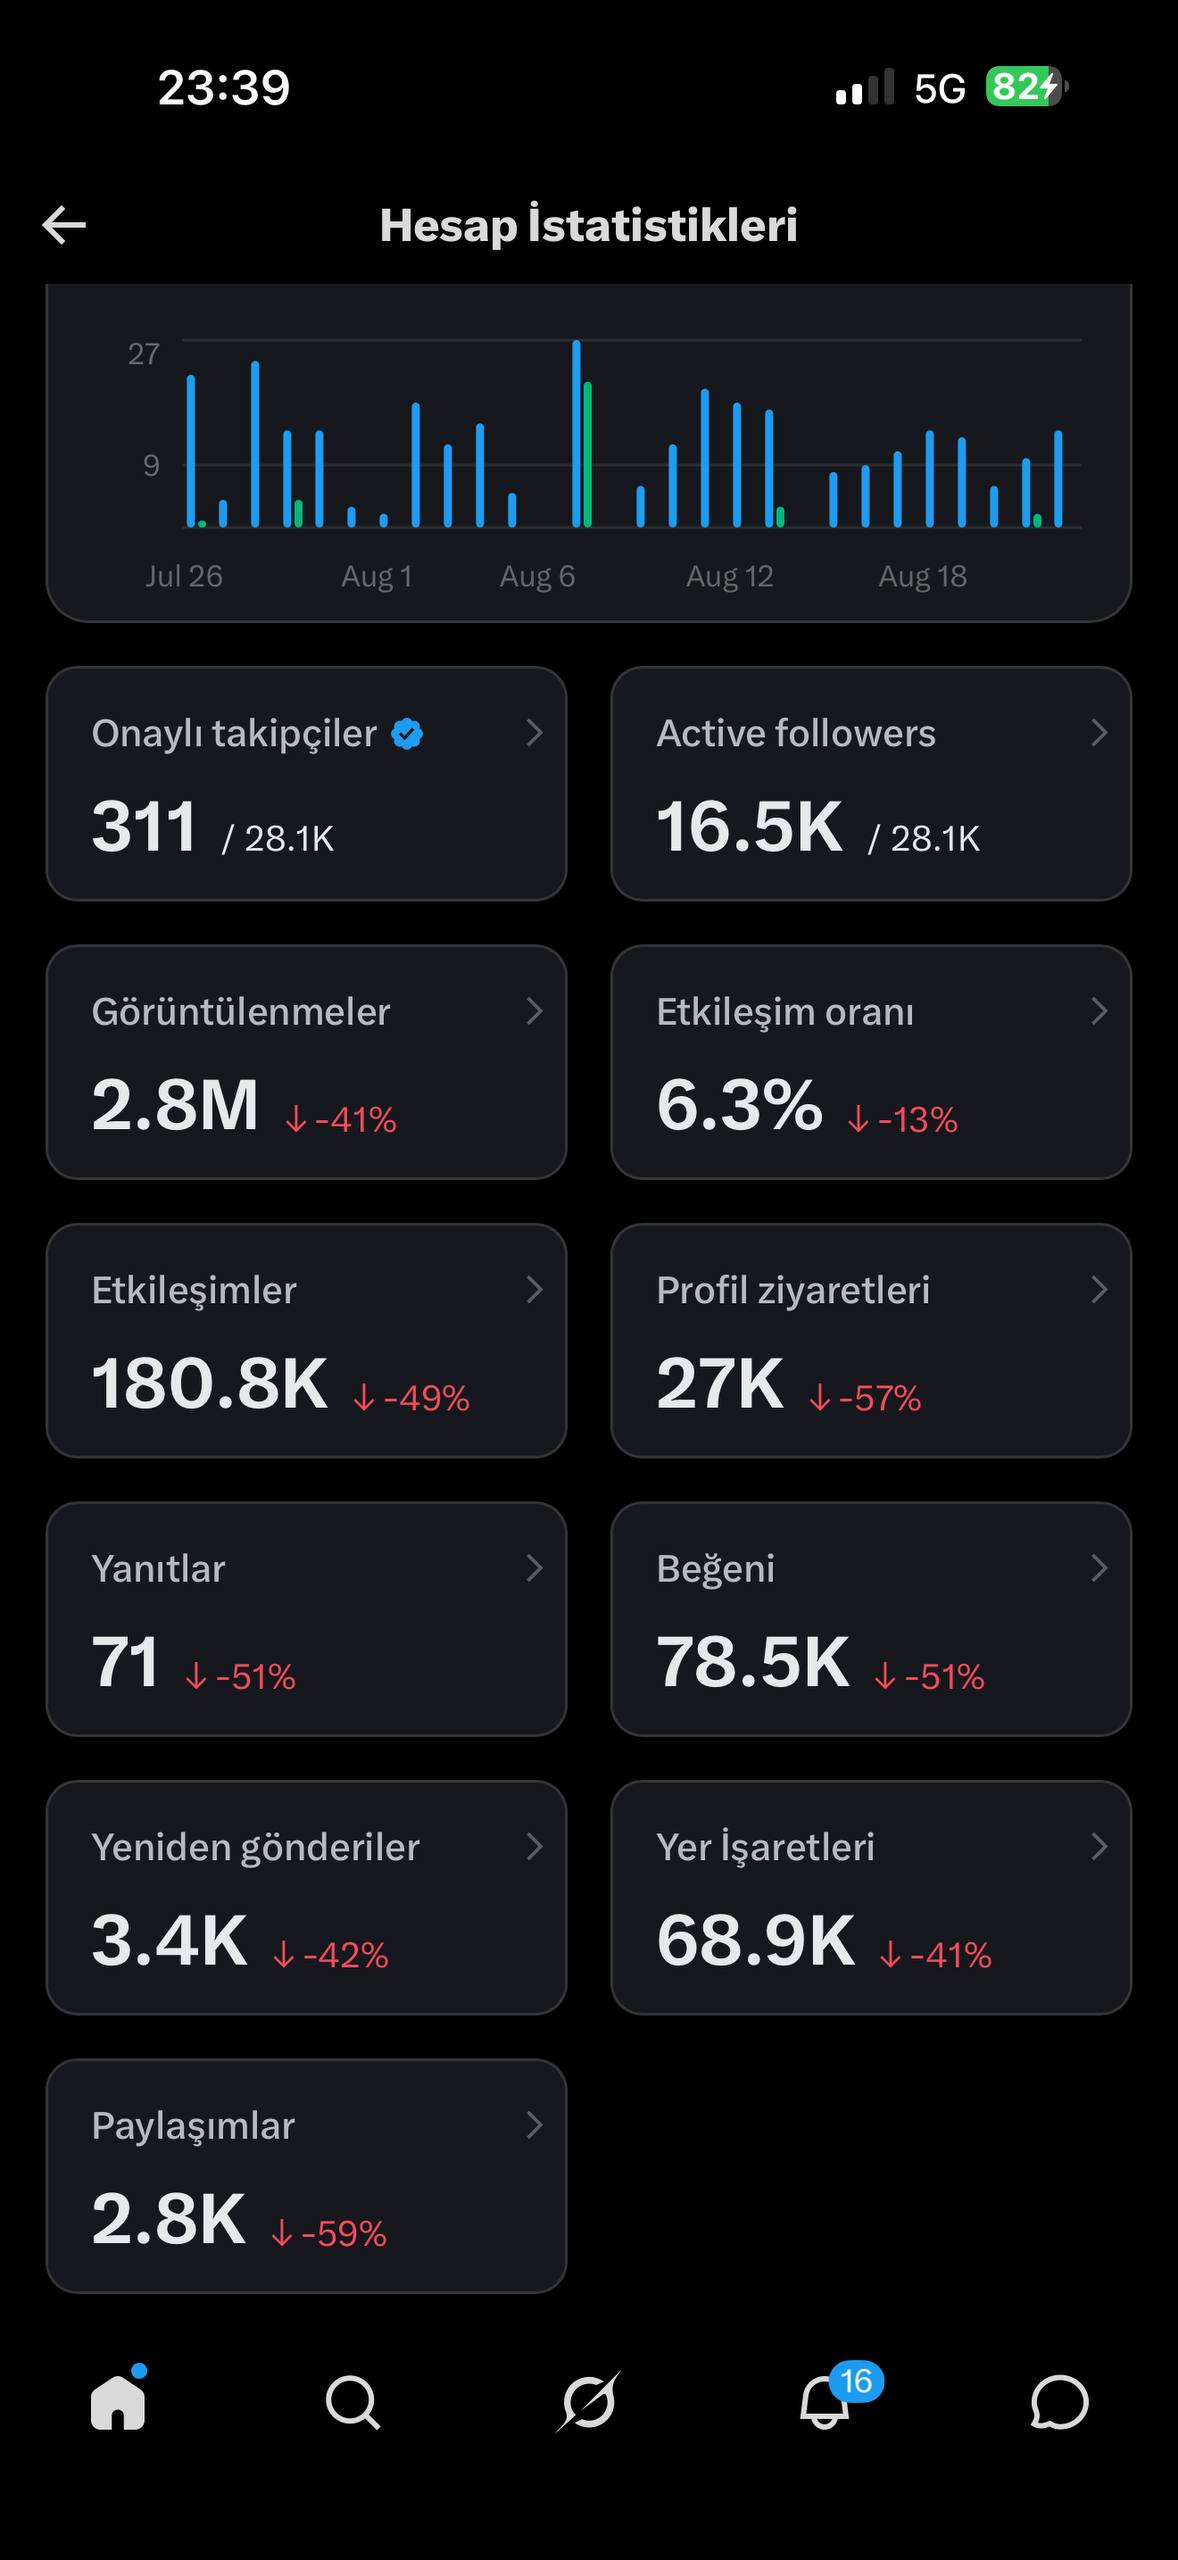Tap the battery indicator in status bar
Screen dimensions: 1178x2560
1026,87
